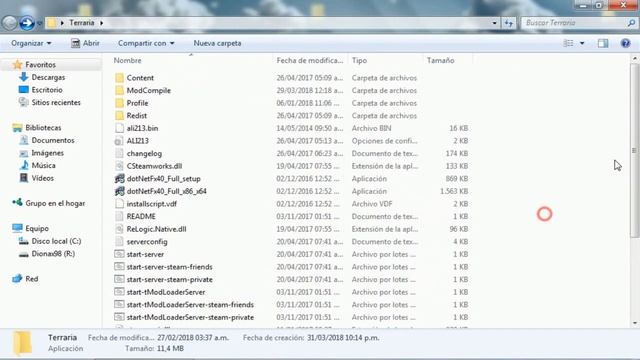This screenshot has width=640, height=360.
Task: Select the Content folder icon
Action: (119, 78)
